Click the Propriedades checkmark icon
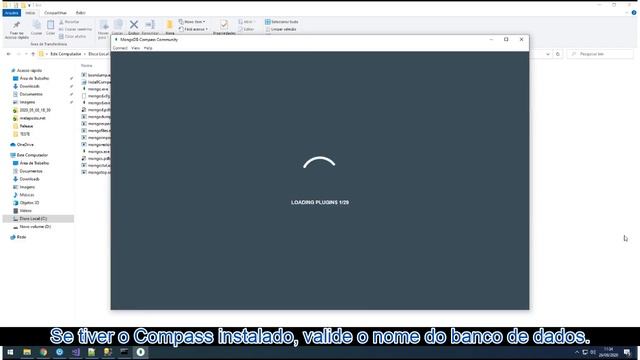 224,25
